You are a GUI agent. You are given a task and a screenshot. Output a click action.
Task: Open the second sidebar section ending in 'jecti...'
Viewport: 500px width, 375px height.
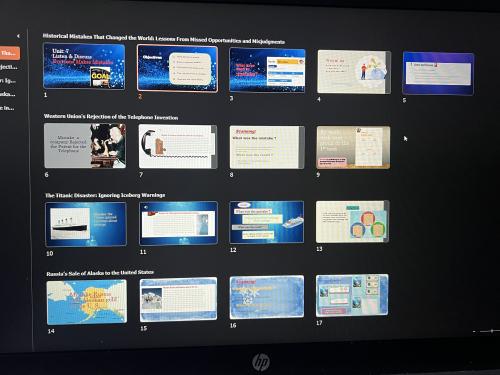[9, 67]
